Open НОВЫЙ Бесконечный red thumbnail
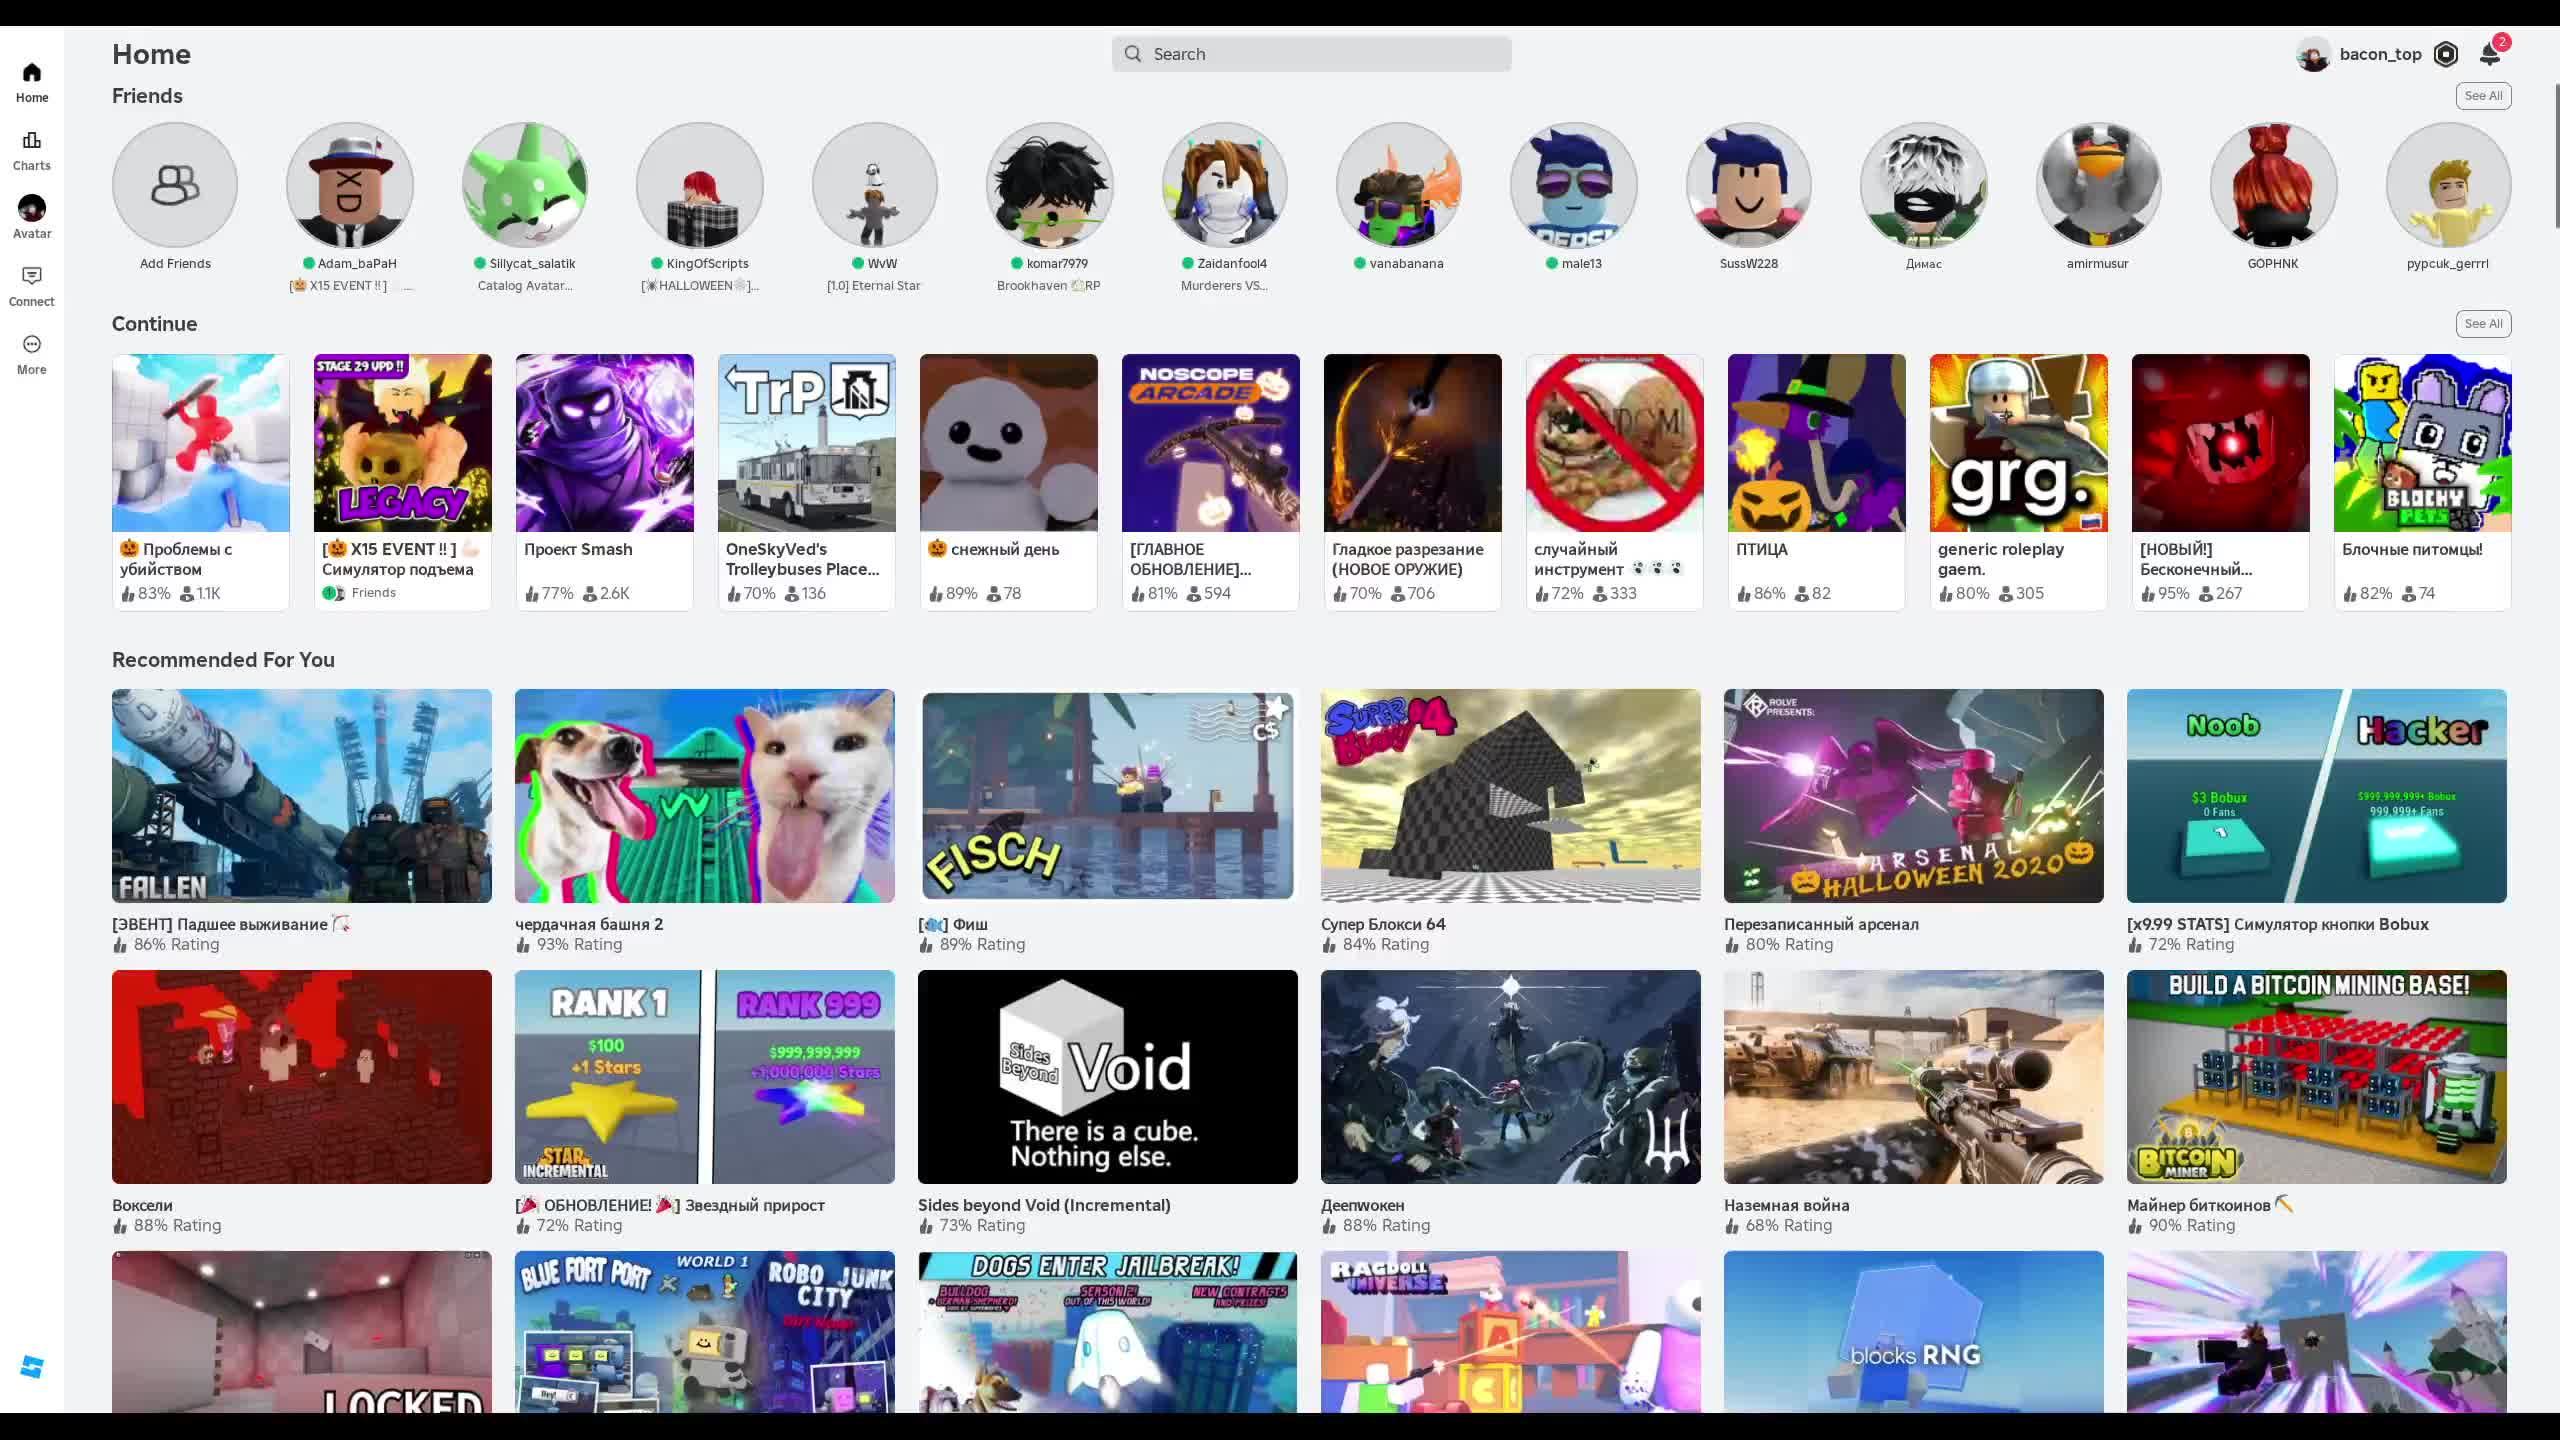The height and width of the screenshot is (1440, 2560). point(2221,443)
